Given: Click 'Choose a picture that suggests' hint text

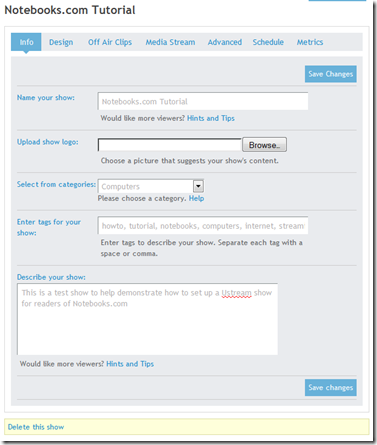Looking at the screenshot, I should coord(189,161).
